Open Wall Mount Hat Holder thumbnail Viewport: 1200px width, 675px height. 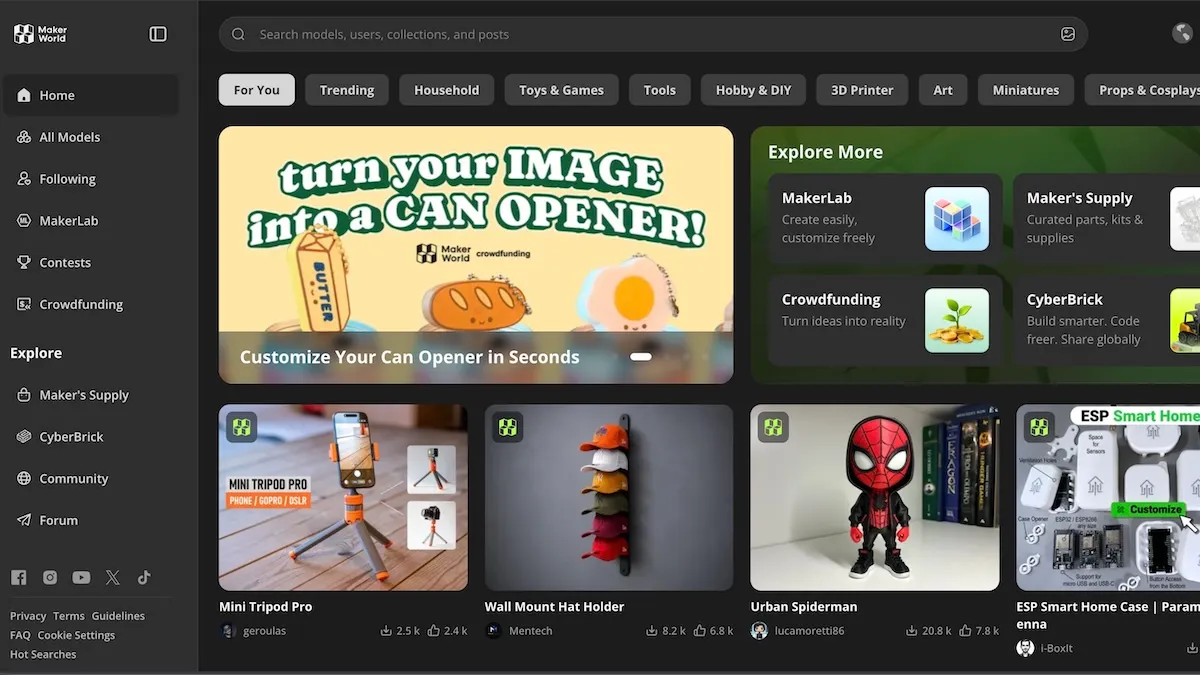click(609, 497)
